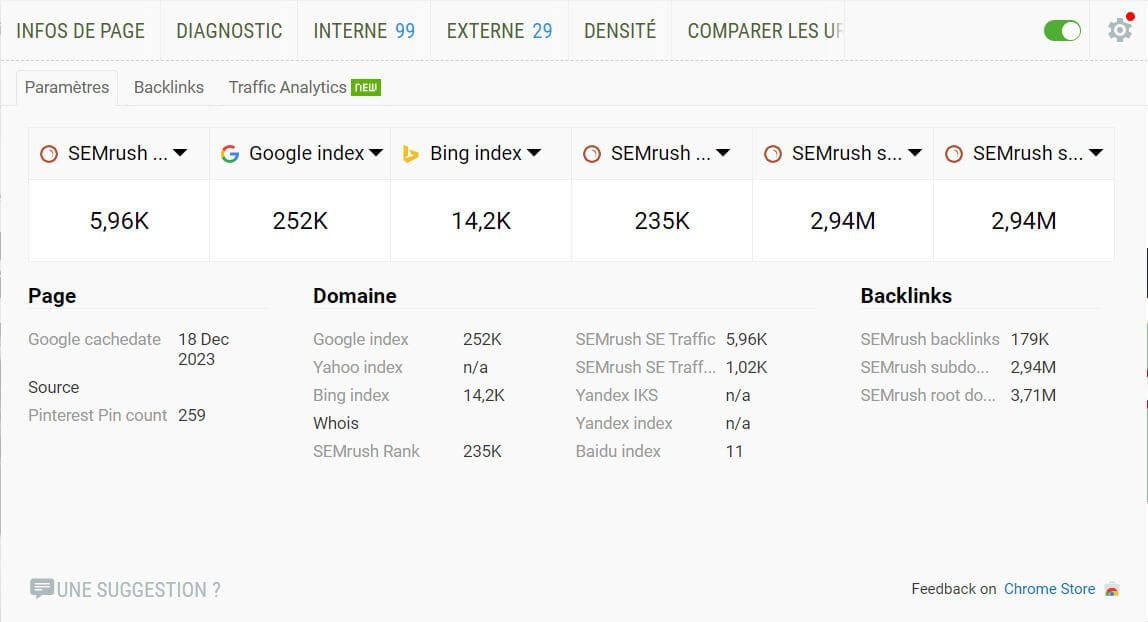Click the suggestion speech bubble icon
Viewport: 1148px width, 622px height.
coord(42,588)
